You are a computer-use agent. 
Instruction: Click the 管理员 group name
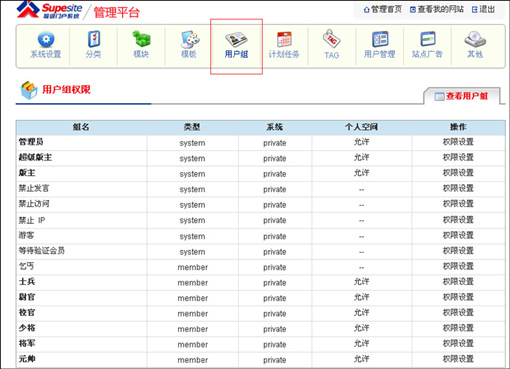(x=31, y=142)
